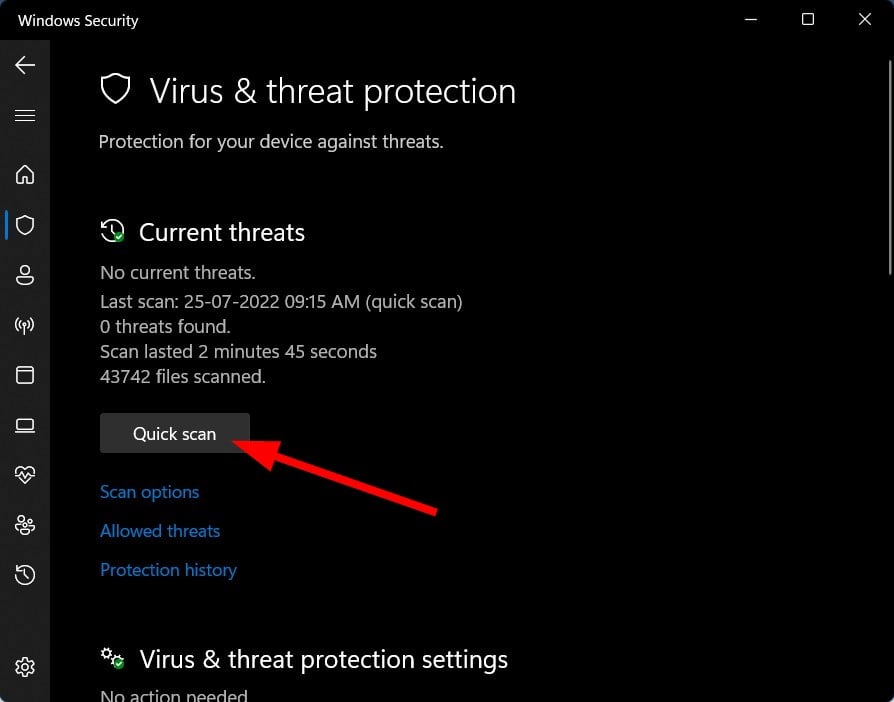894x702 pixels.
Task: Open App & browser control icon
Action: (25, 375)
